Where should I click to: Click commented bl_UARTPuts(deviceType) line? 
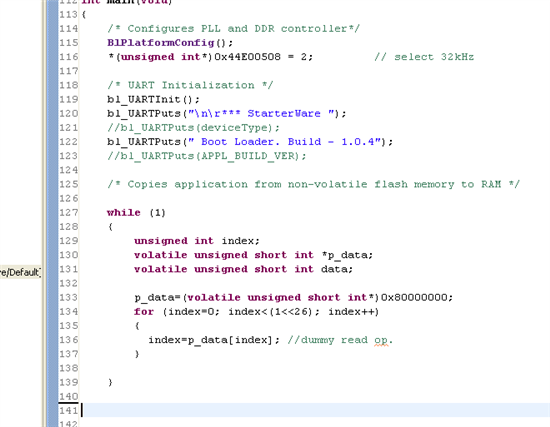pos(193,128)
